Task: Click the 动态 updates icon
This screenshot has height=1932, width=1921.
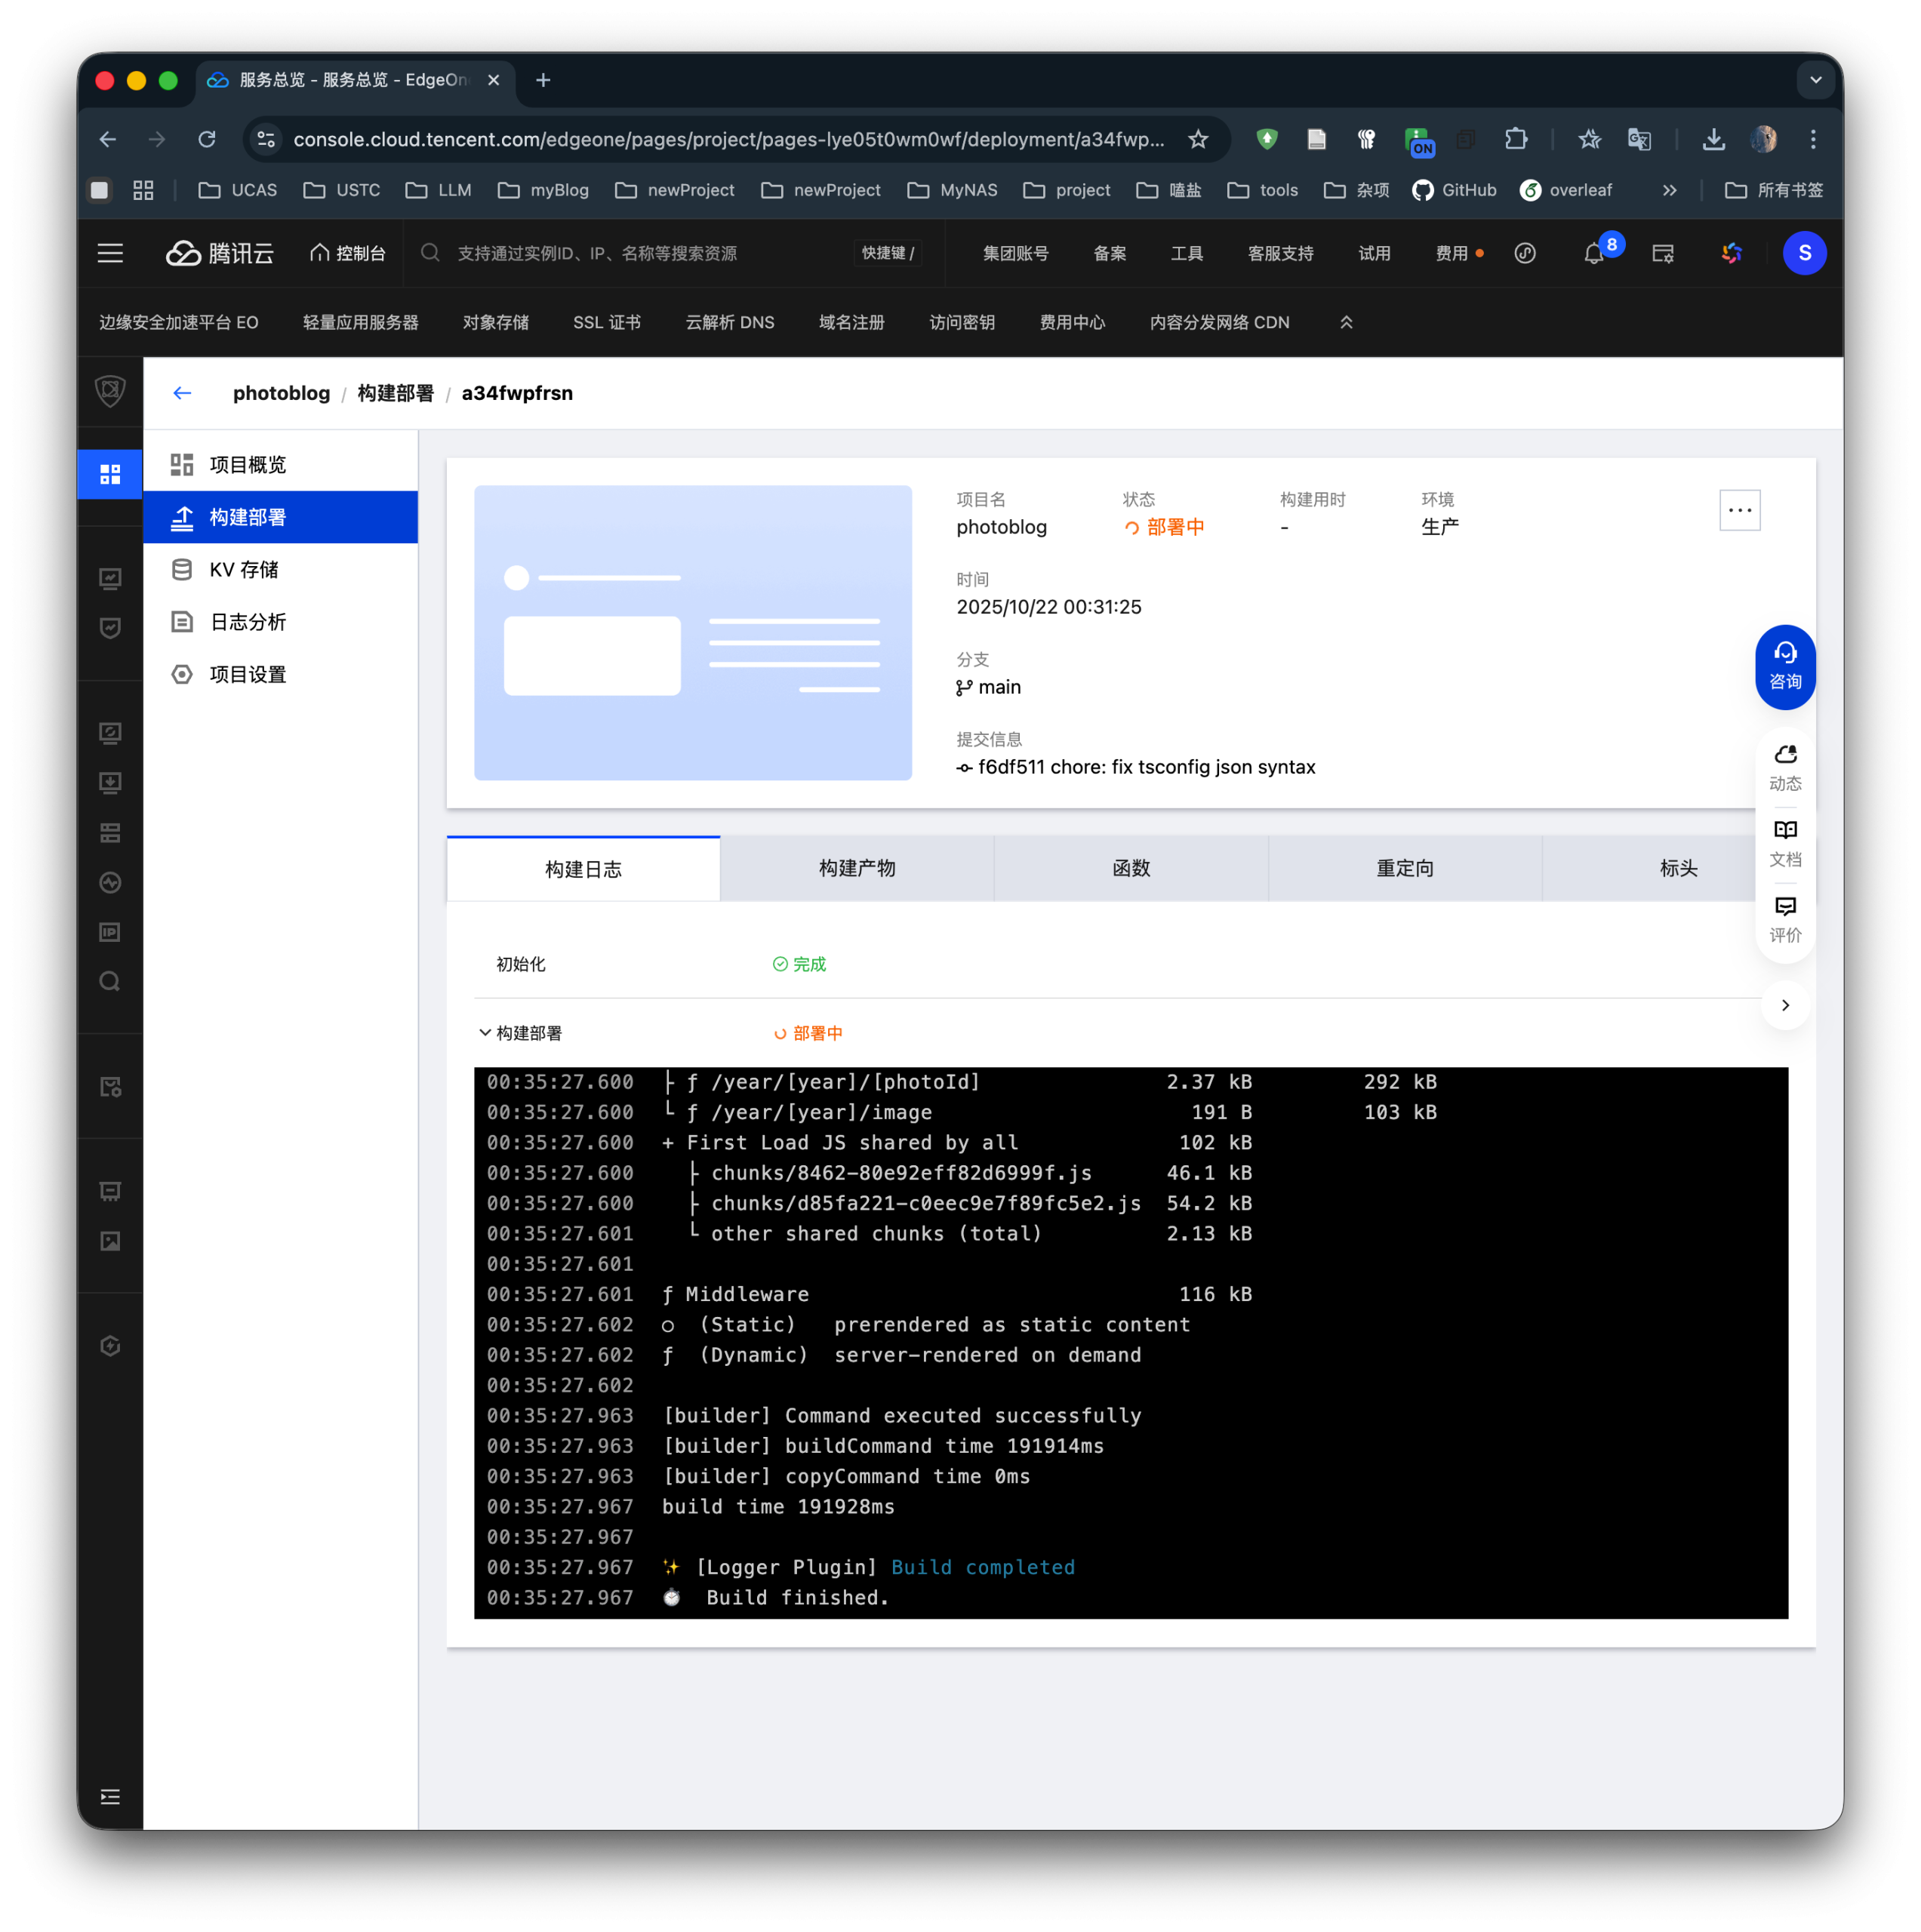Action: click(1785, 767)
